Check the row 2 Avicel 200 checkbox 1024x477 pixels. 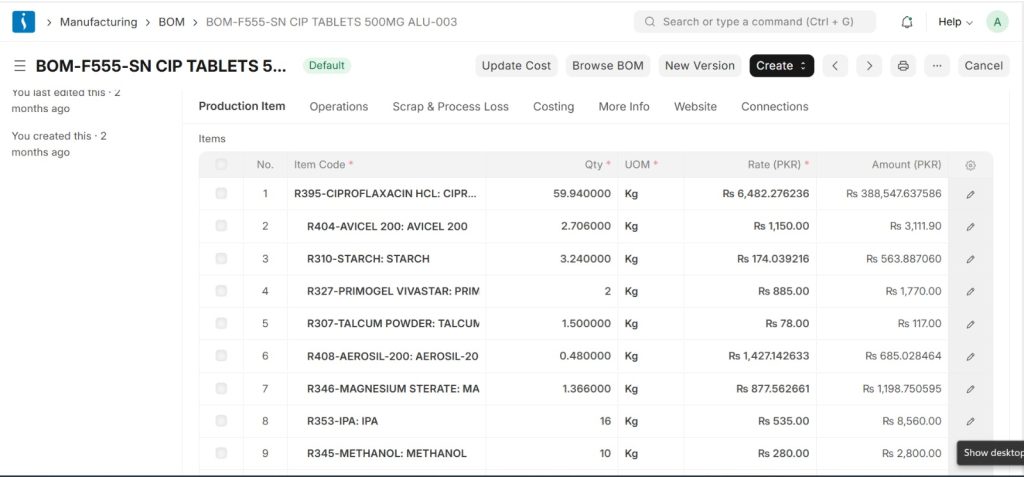coord(221,225)
